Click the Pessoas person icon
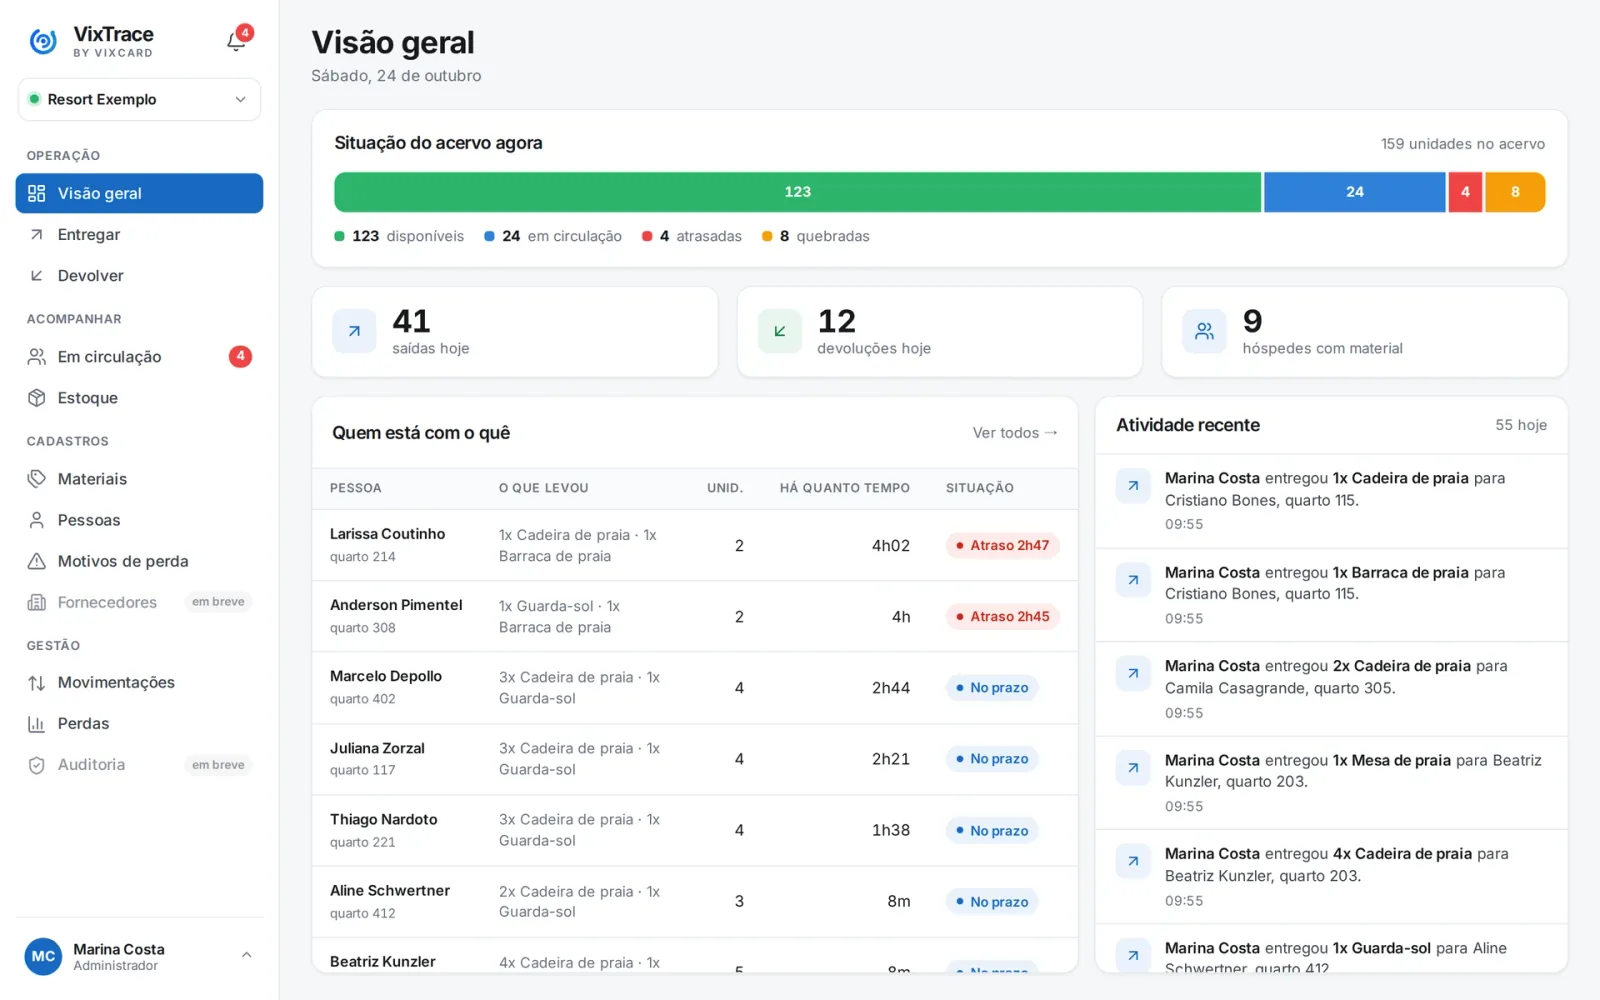Viewport: 1600px width, 1000px height. (x=37, y=520)
